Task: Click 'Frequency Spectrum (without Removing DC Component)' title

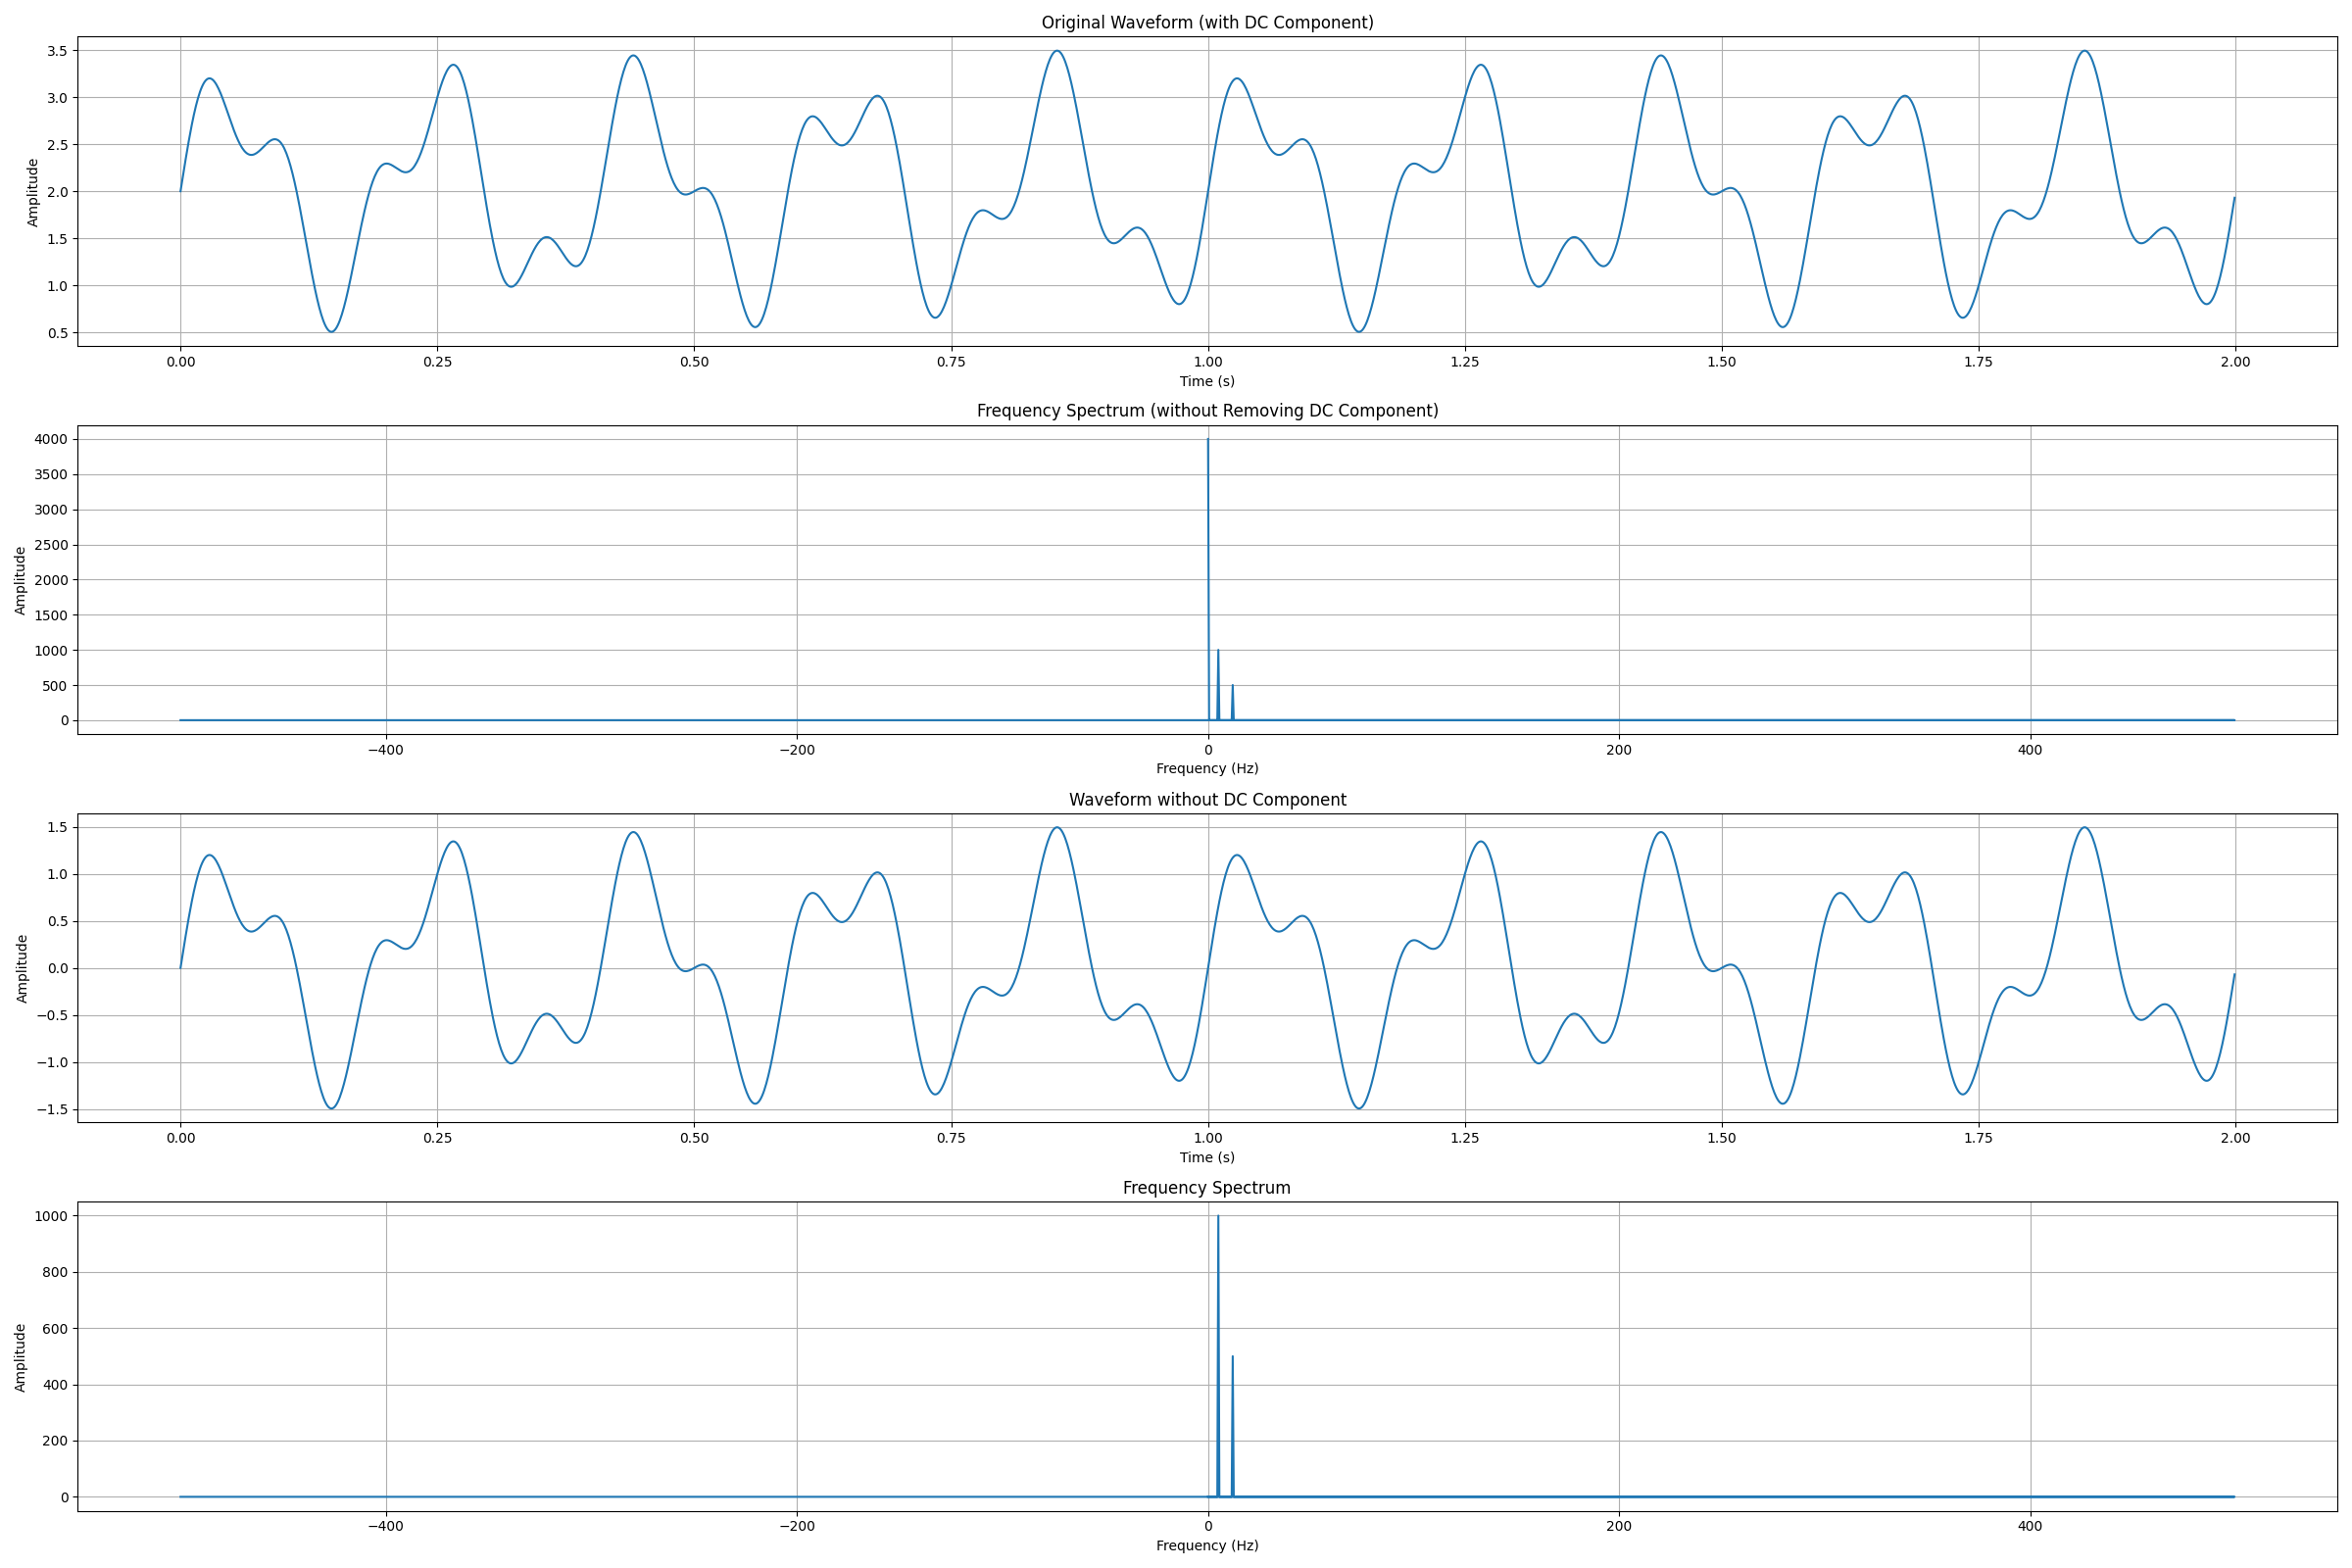Action: click(1207, 410)
